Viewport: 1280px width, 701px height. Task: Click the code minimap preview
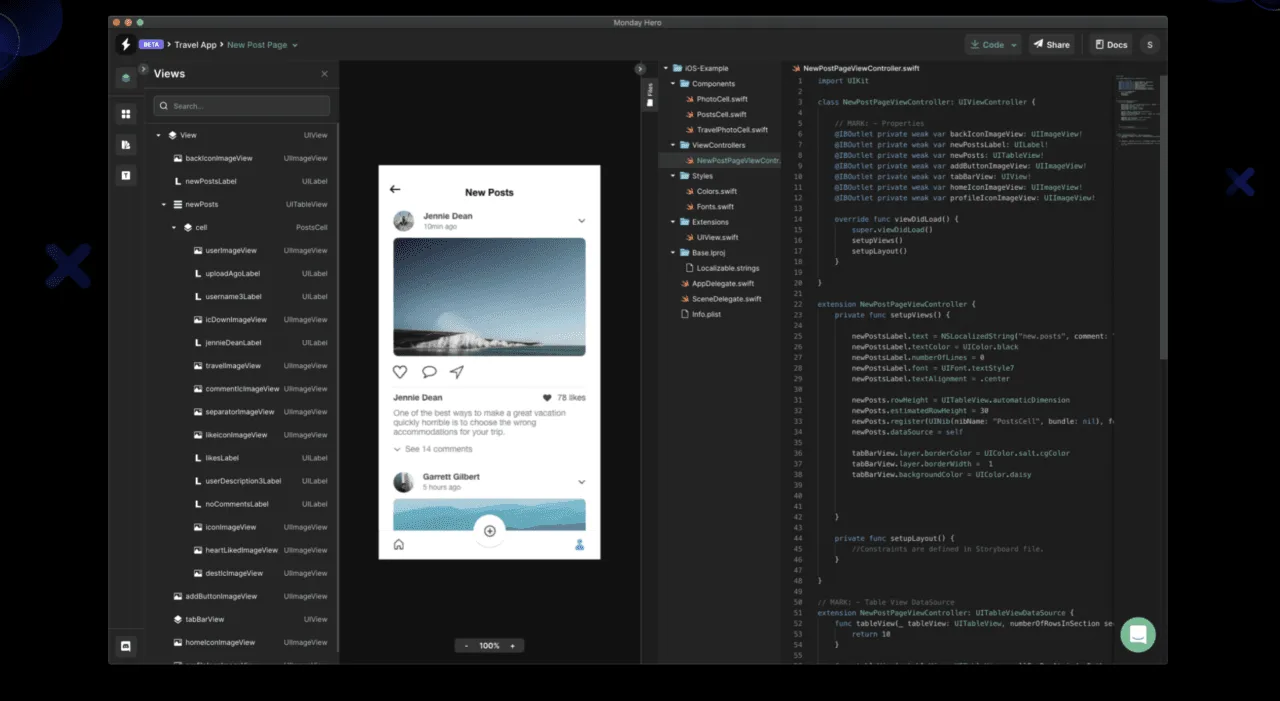pyautogui.click(x=1137, y=110)
